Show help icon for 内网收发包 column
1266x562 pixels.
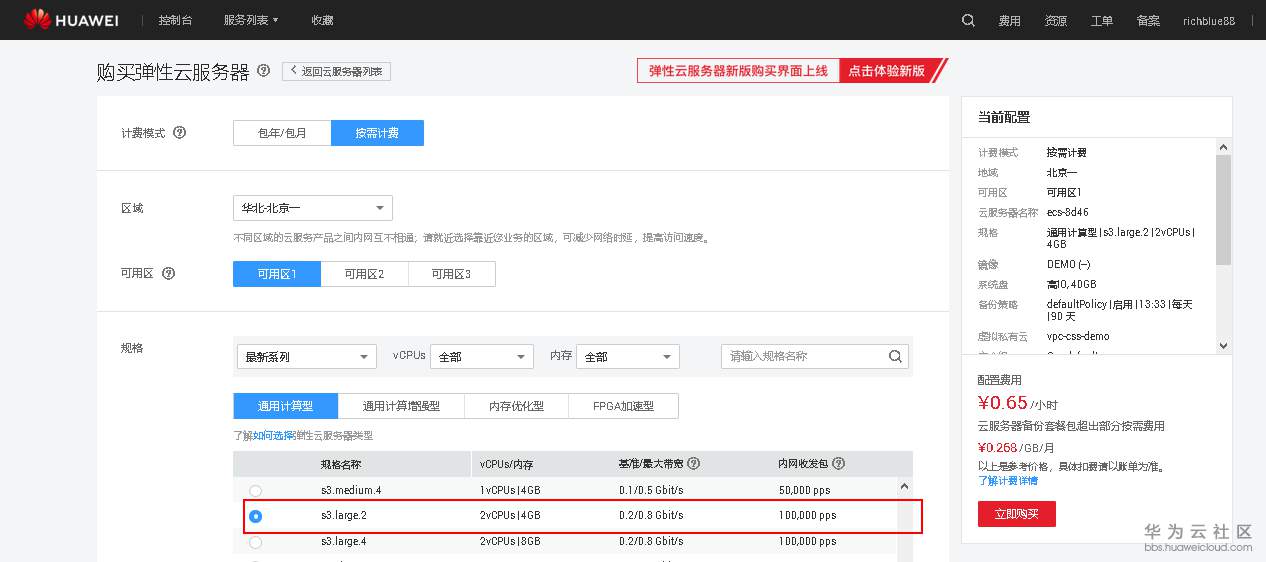[x=839, y=464]
